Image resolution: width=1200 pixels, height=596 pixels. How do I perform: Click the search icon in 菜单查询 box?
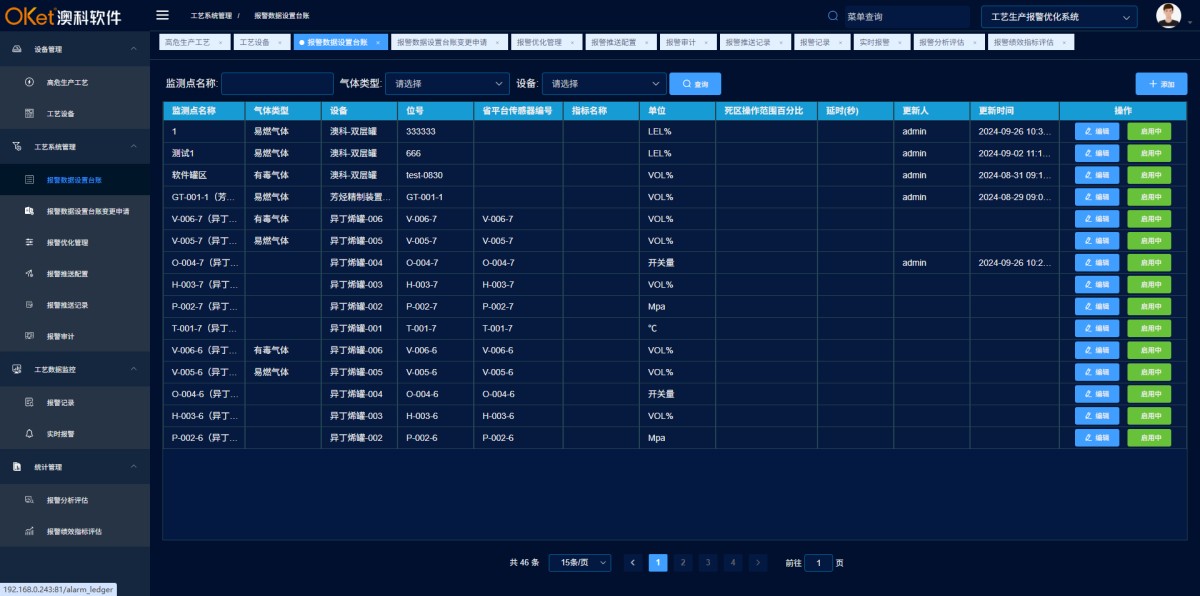[x=832, y=15]
